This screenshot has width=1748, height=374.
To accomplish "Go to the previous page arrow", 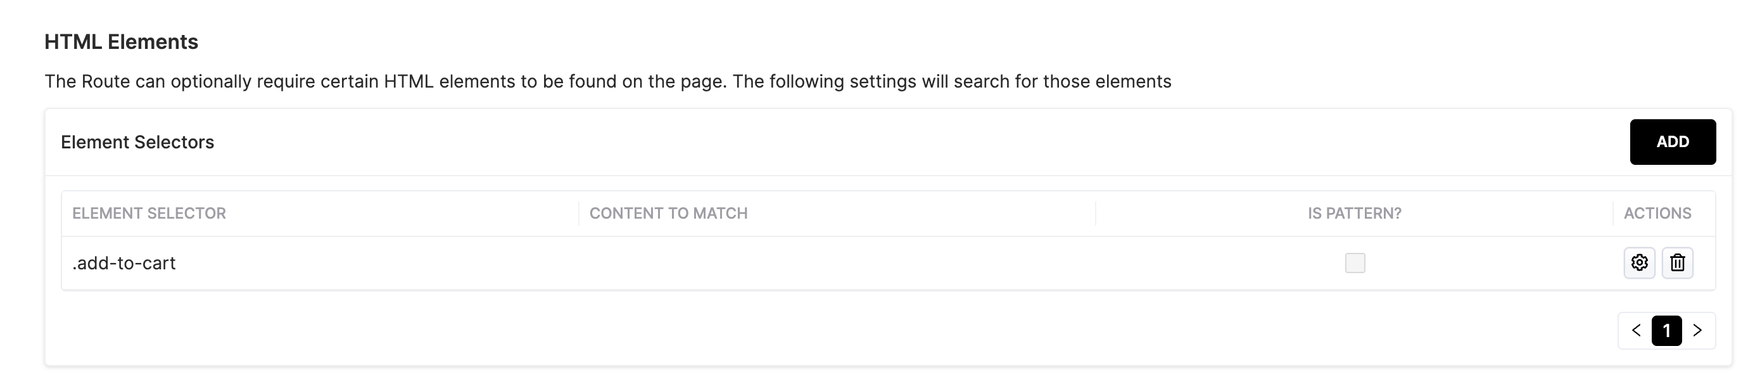I will [x=1636, y=330].
